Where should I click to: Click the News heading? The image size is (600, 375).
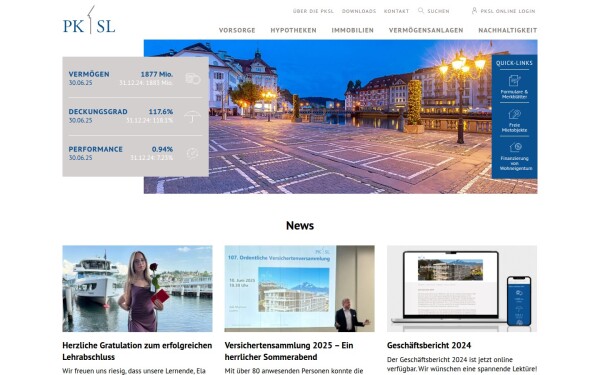pyautogui.click(x=300, y=225)
